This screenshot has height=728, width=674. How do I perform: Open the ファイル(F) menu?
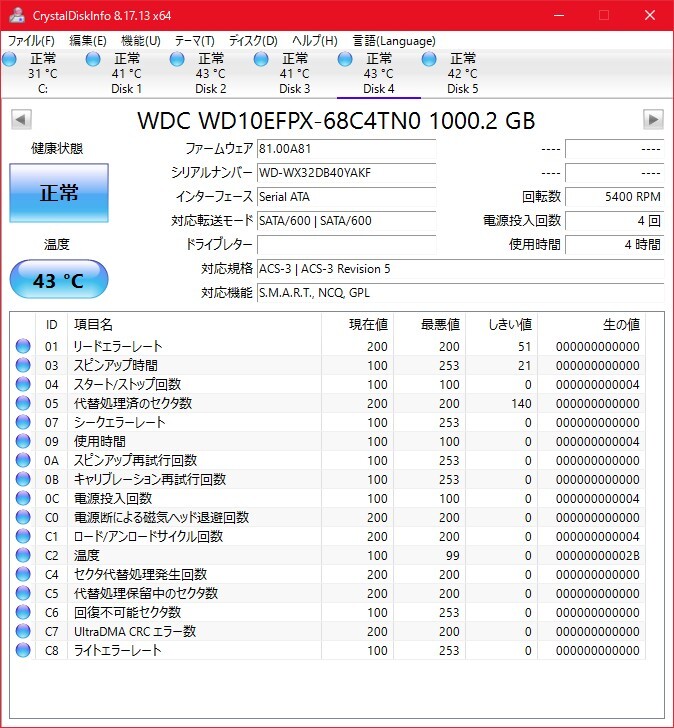click(31, 41)
